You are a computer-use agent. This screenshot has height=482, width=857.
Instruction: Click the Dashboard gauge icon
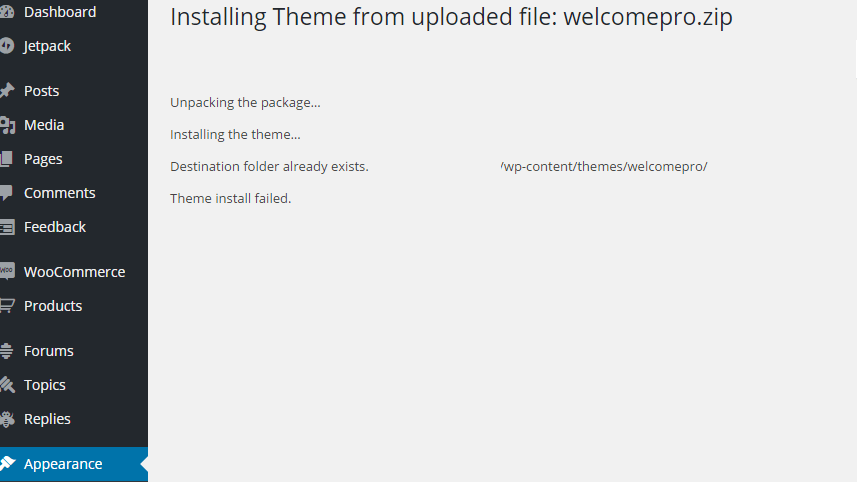[7, 12]
